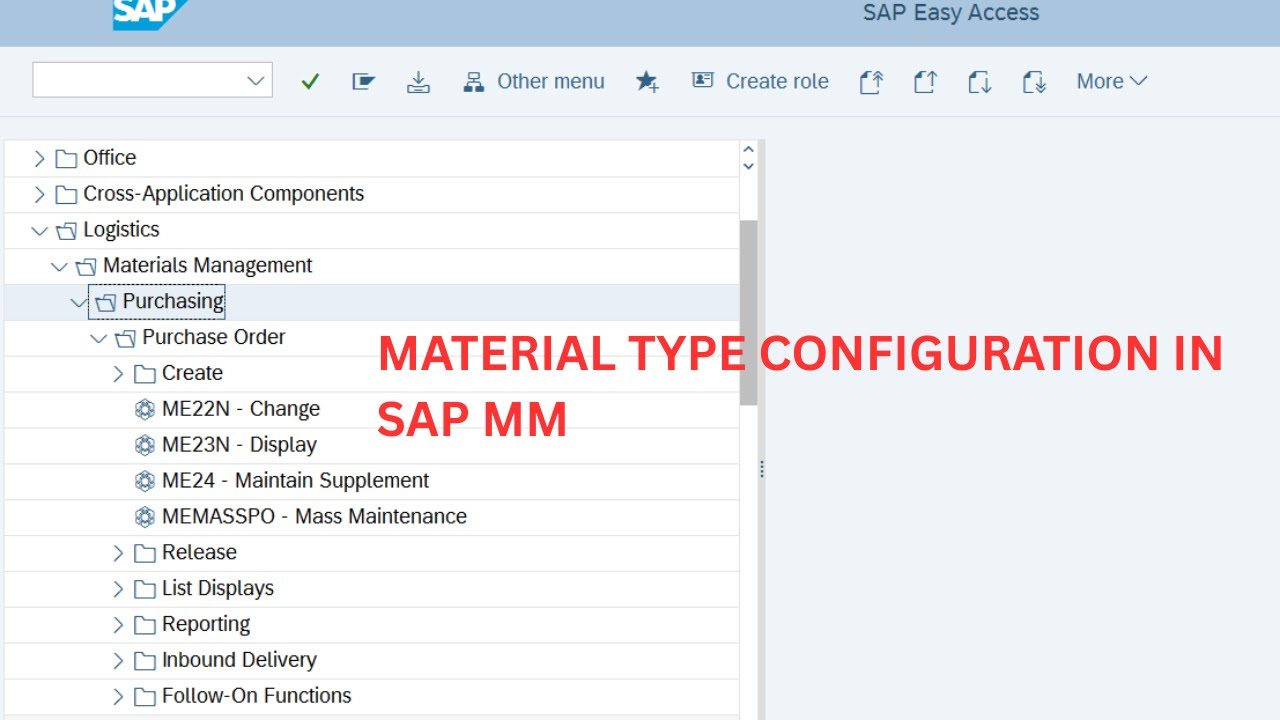This screenshot has height=720, width=1280.
Task: Click the Create folder icon
Action: coord(145,374)
